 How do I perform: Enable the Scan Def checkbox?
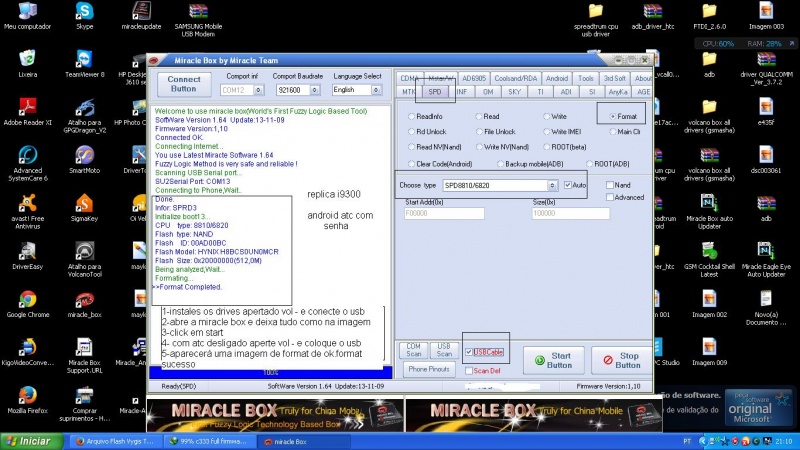(469, 371)
